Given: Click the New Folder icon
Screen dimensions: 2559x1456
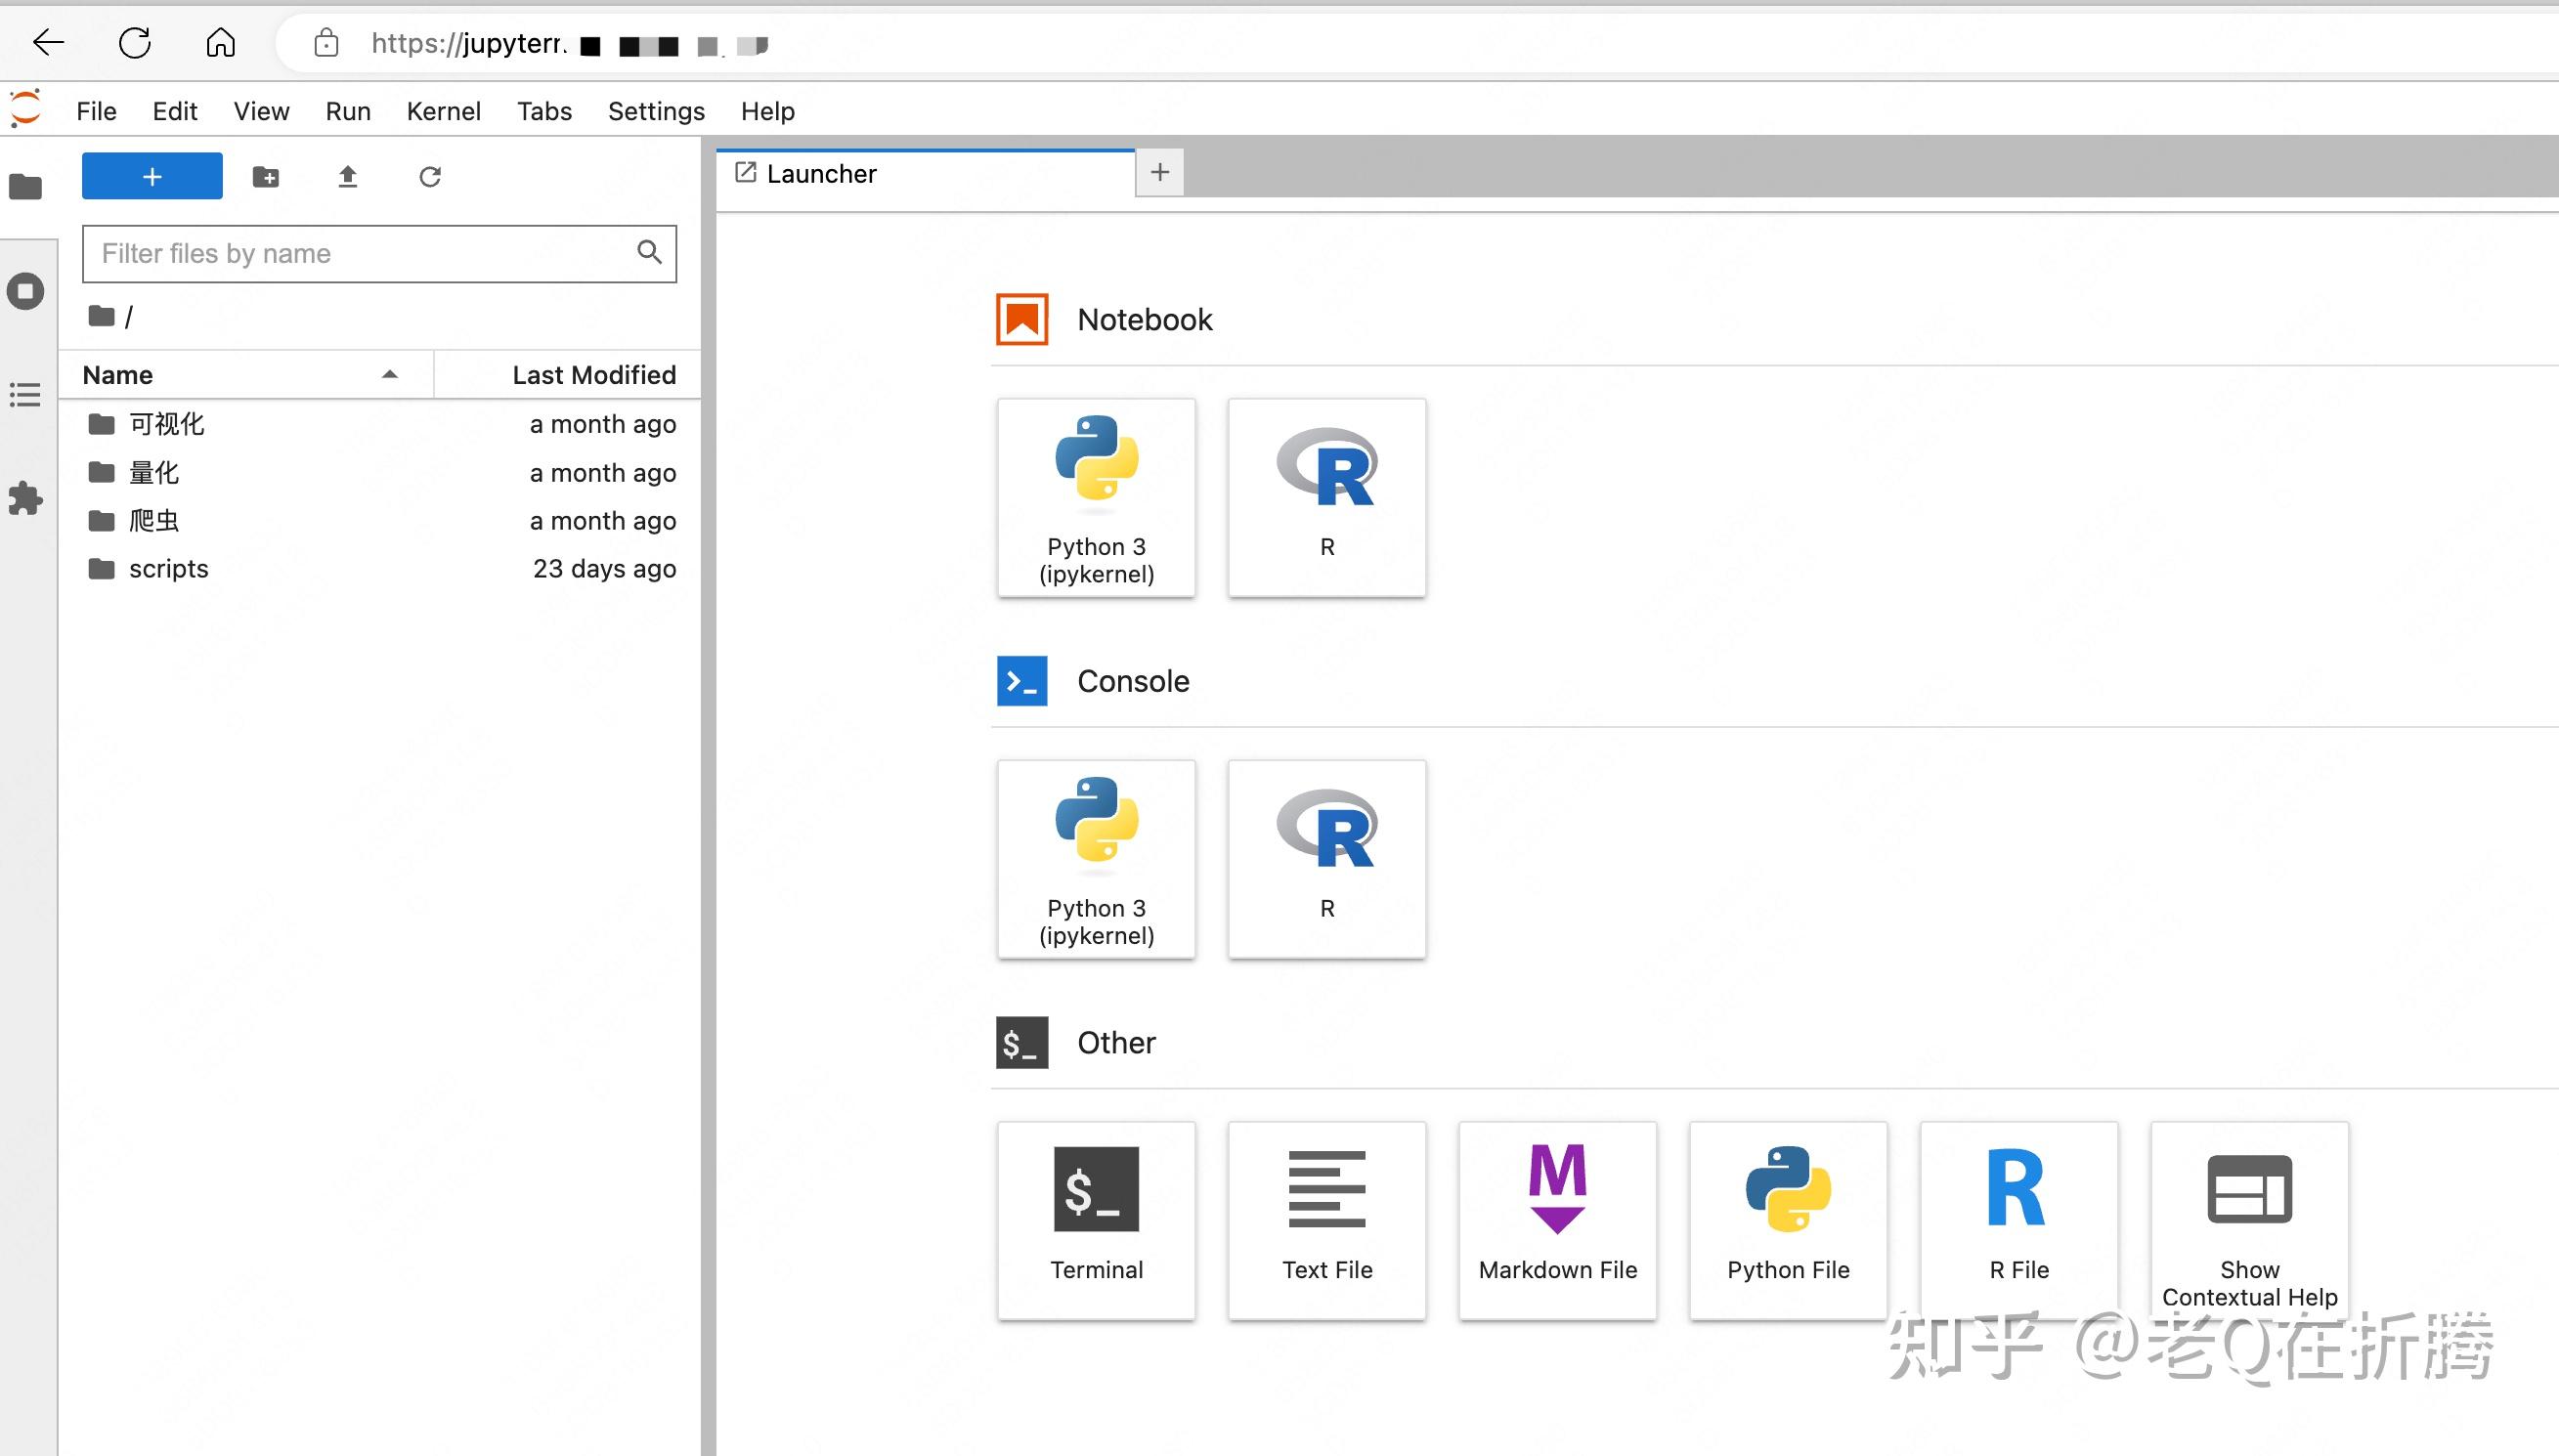Looking at the screenshot, I should point(266,177).
